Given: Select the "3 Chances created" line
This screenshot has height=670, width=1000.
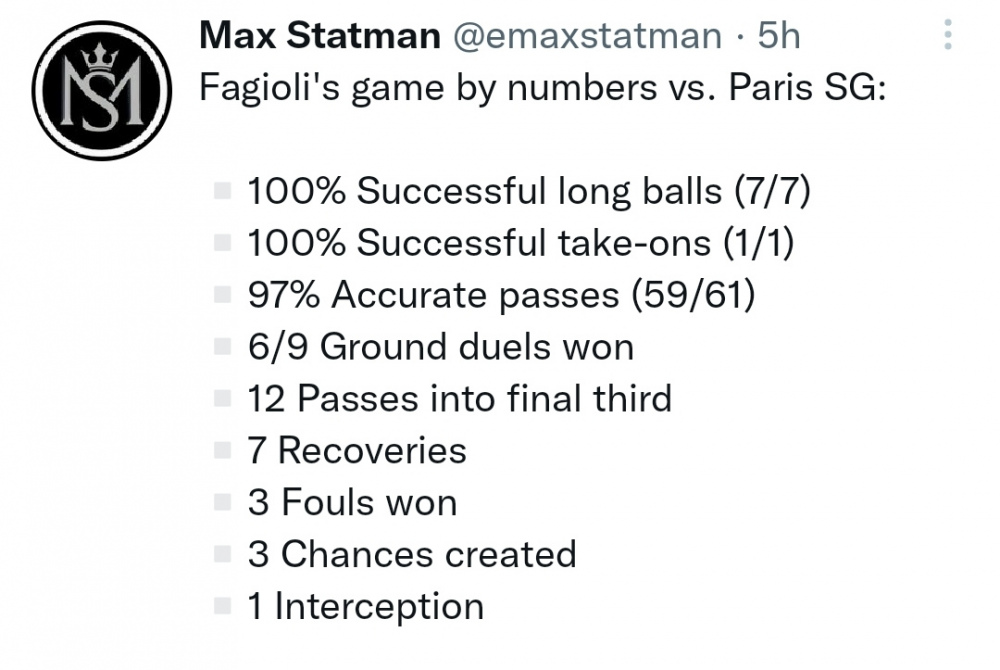Looking at the screenshot, I should pos(412,554).
